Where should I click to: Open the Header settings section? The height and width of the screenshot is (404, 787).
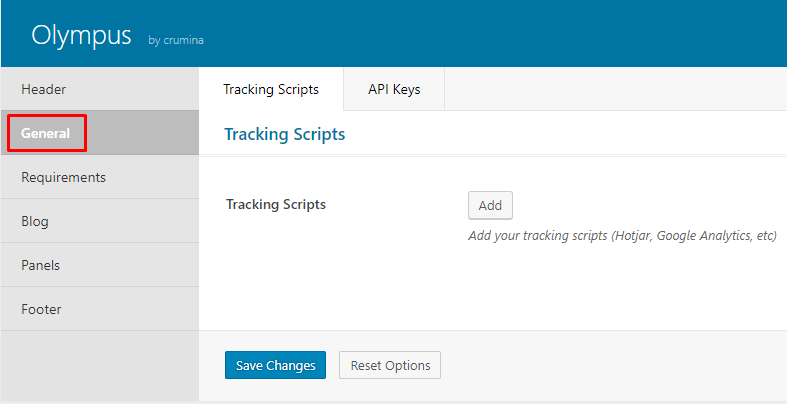tap(99, 89)
